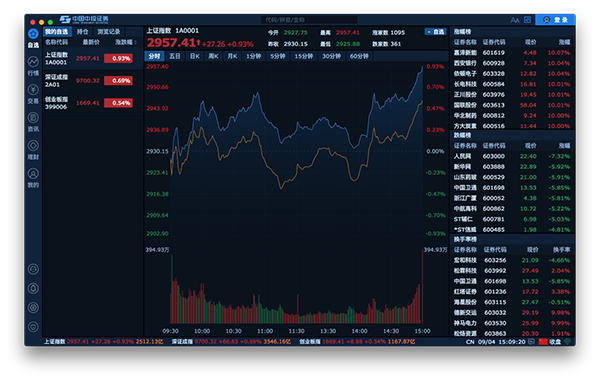Open the 自选 star icon in sidebar
The height and width of the screenshot is (381, 600).
pos(33,34)
